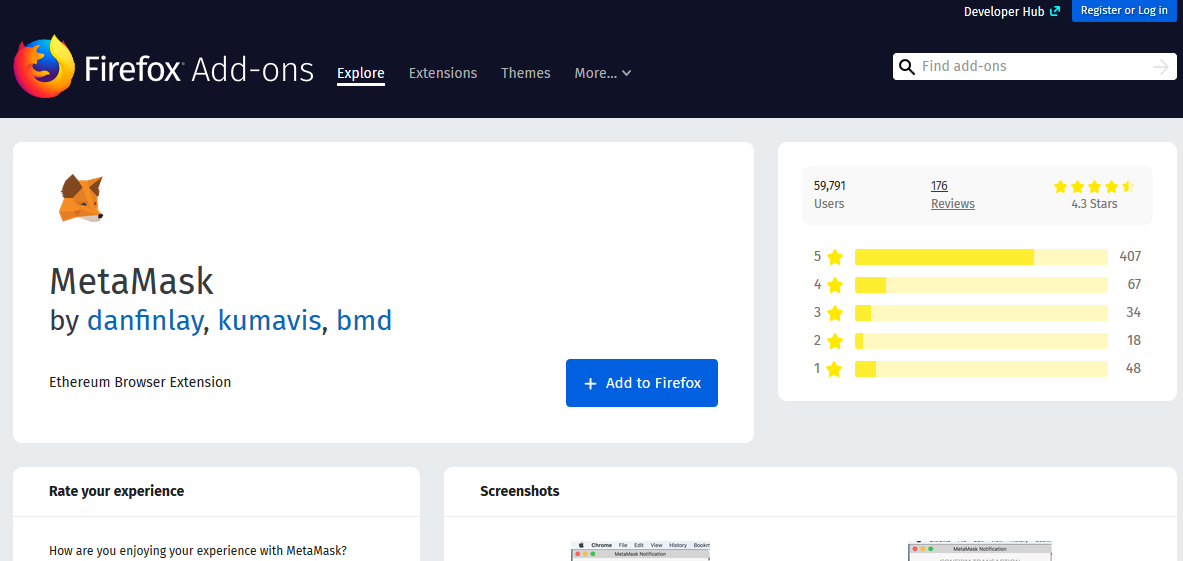Click the Screenshots heading
The height and width of the screenshot is (561, 1183).
click(520, 491)
